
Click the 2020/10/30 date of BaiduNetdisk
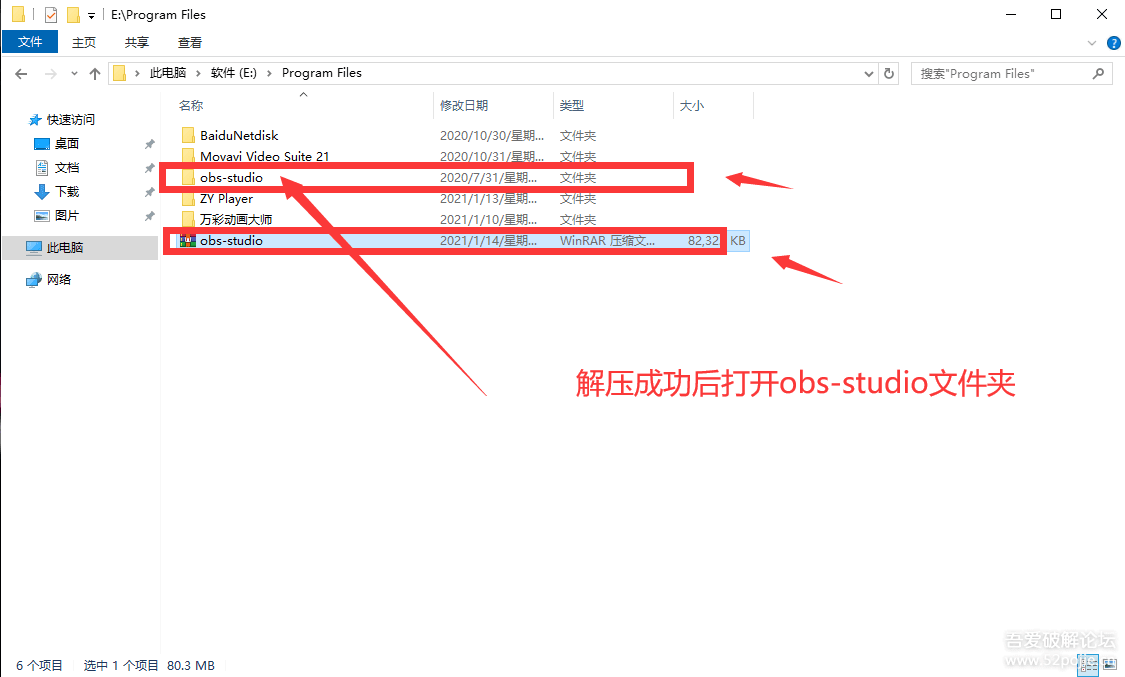(492, 136)
